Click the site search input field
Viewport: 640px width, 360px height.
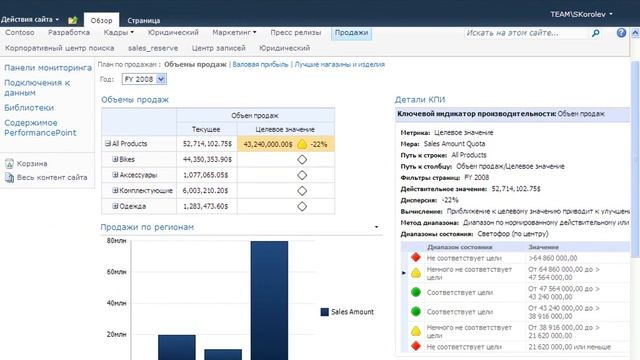pos(526,33)
